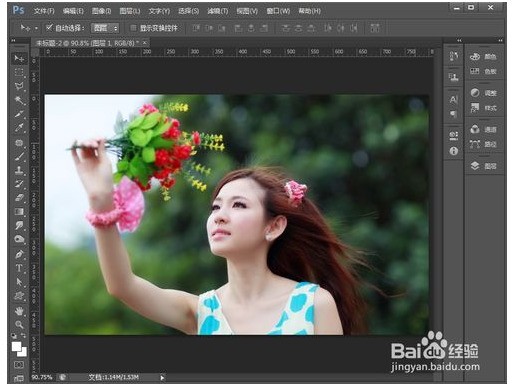Open the 色板 (Swatches) panel button
512x388 pixels.
click(x=484, y=71)
